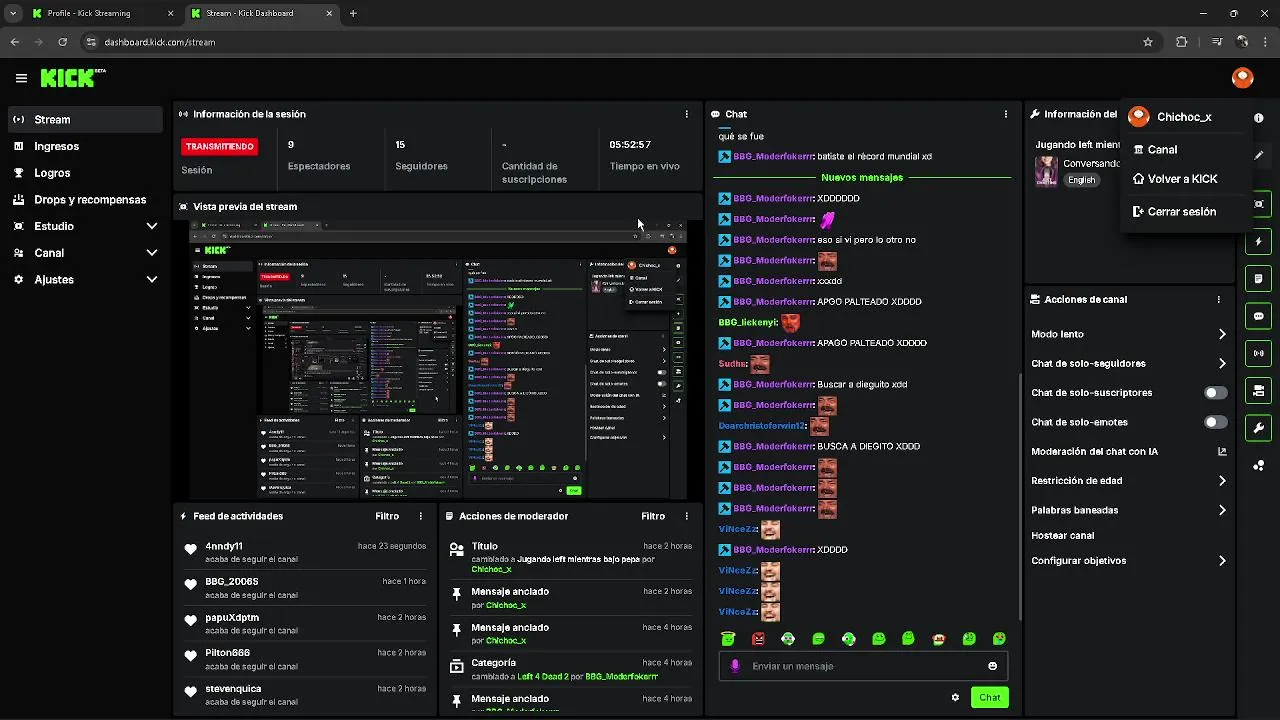The image size is (1280, 720).
Task: Pick the angry red emote in quick emotes
Action: tap(758, 639)
